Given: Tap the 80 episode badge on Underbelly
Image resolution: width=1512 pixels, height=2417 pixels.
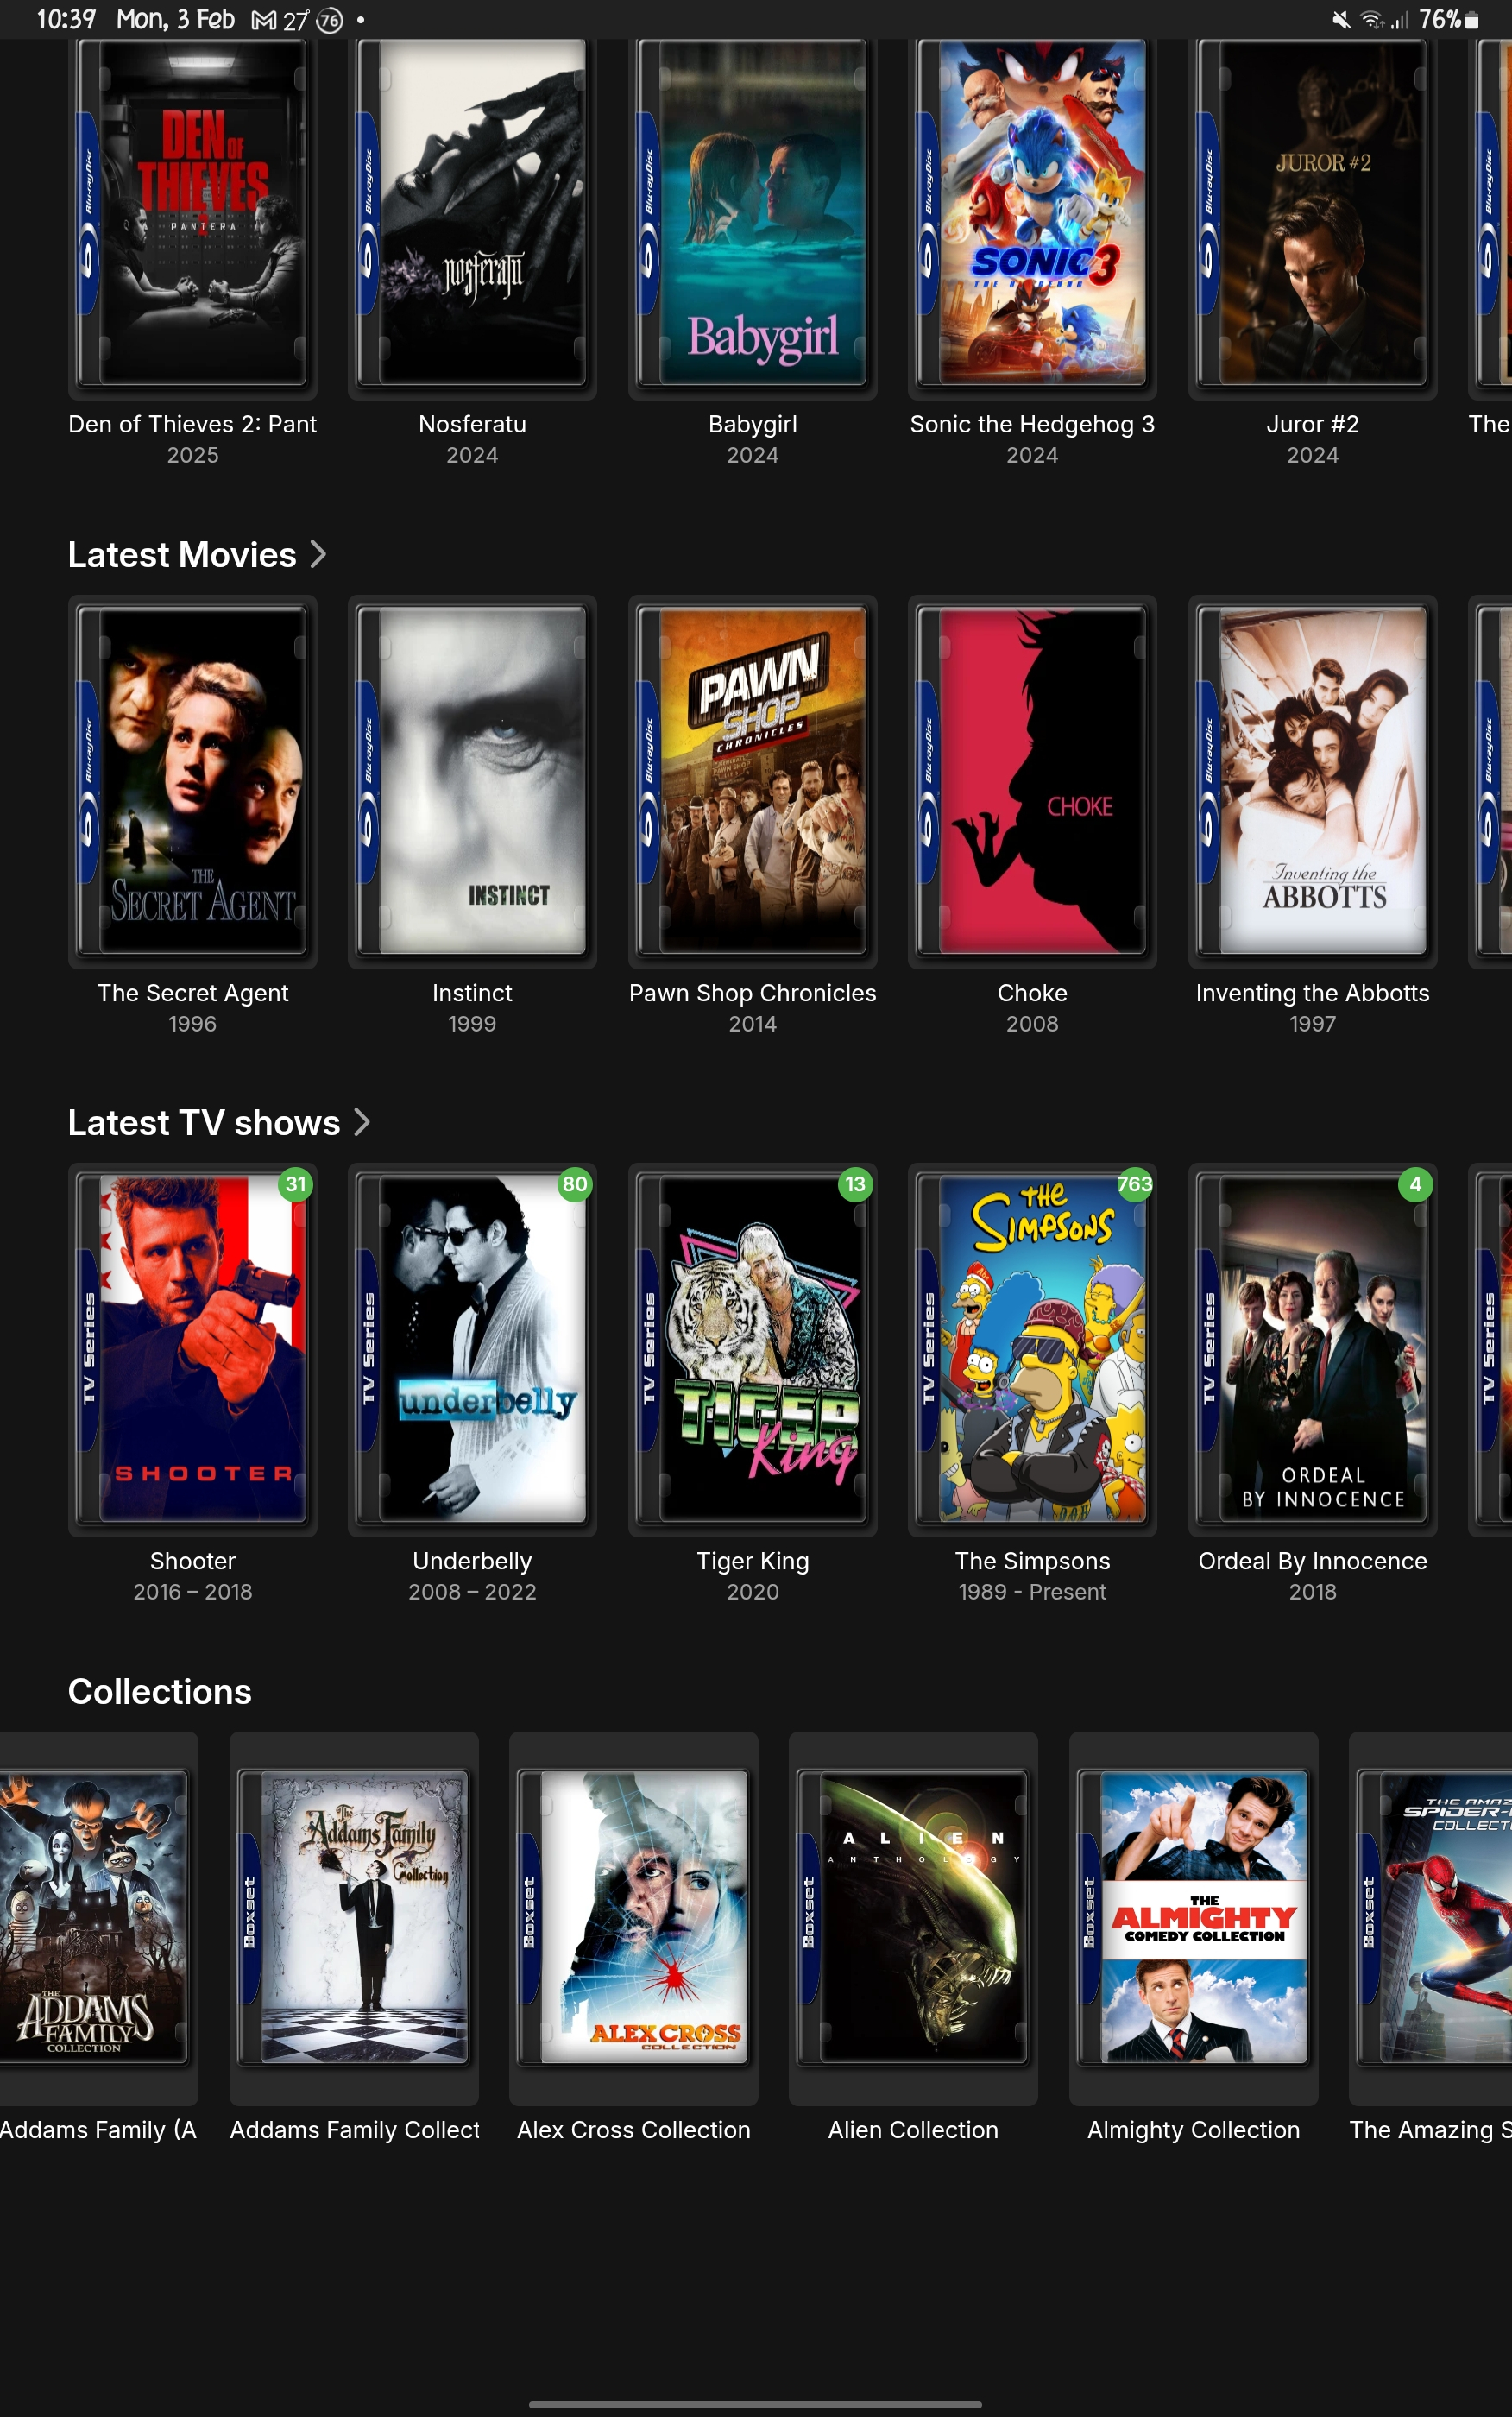Looking at the screenshot, I should coord(575,1184).
